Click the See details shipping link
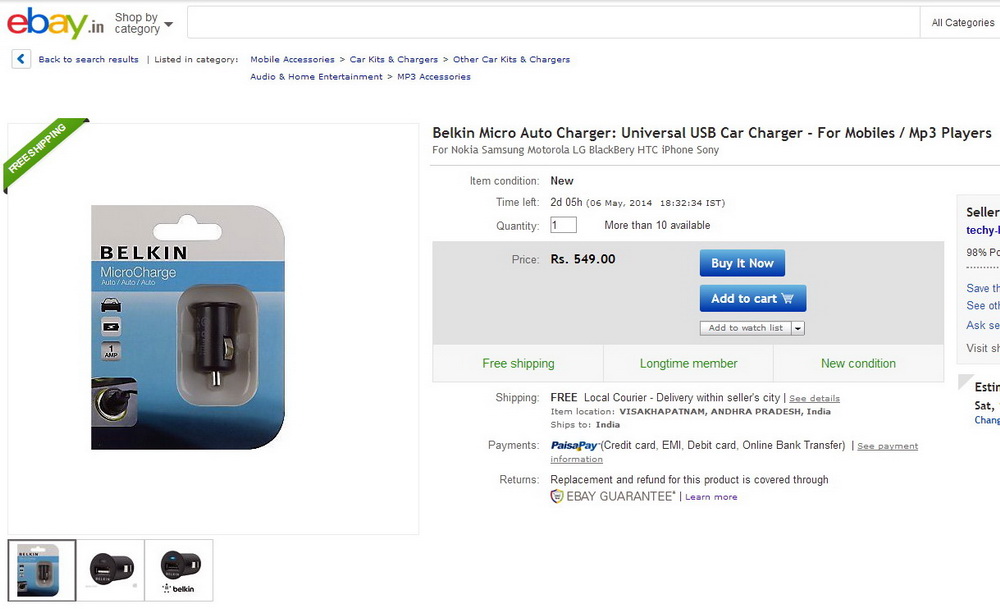Image resolution: width=1000 pixels, height=609 pixels. pyautogui.click(x=814, y=399)
